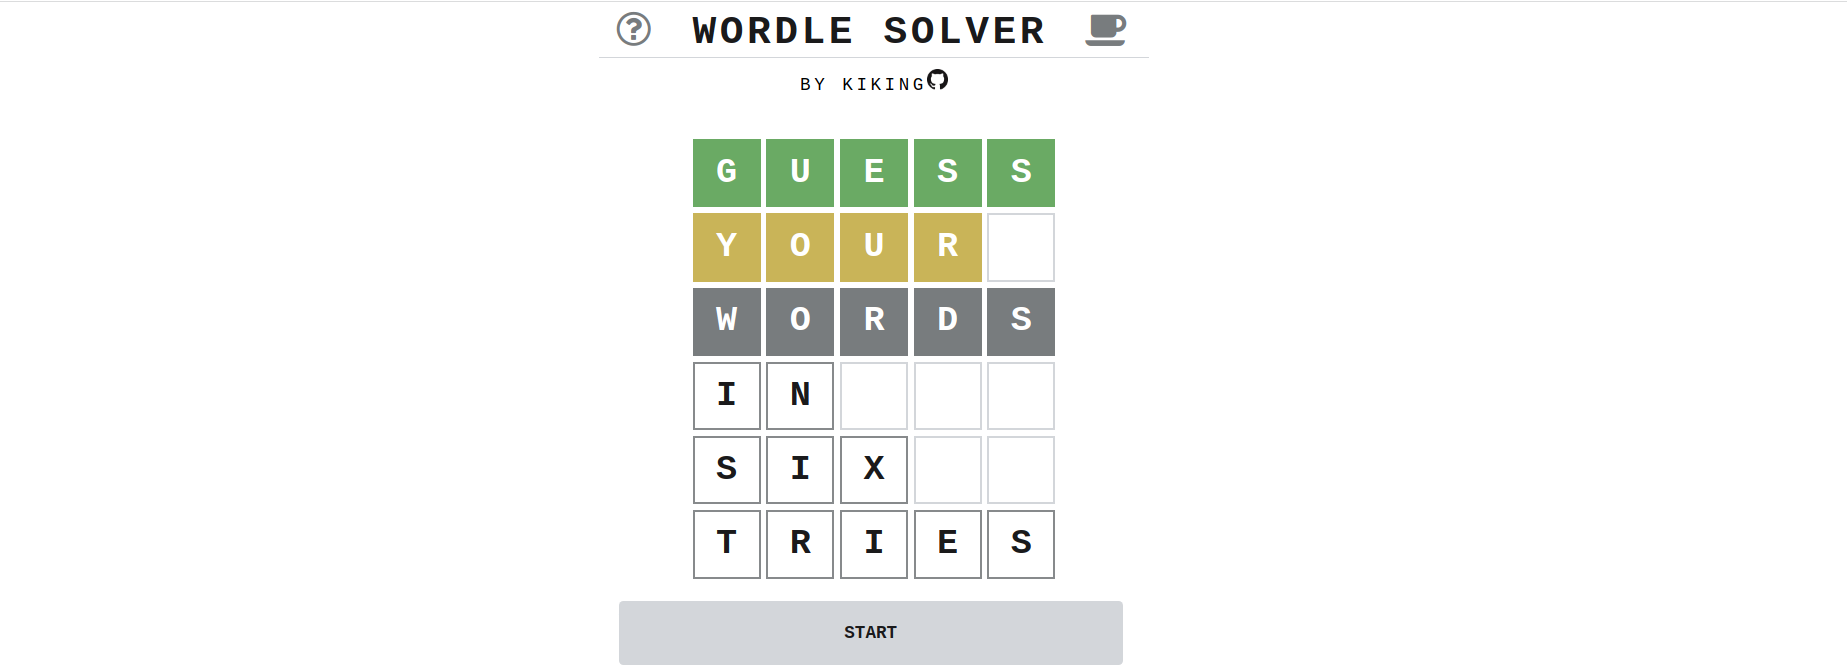
Task: Click the WORDLE SOLVER title
Action: 868,31
